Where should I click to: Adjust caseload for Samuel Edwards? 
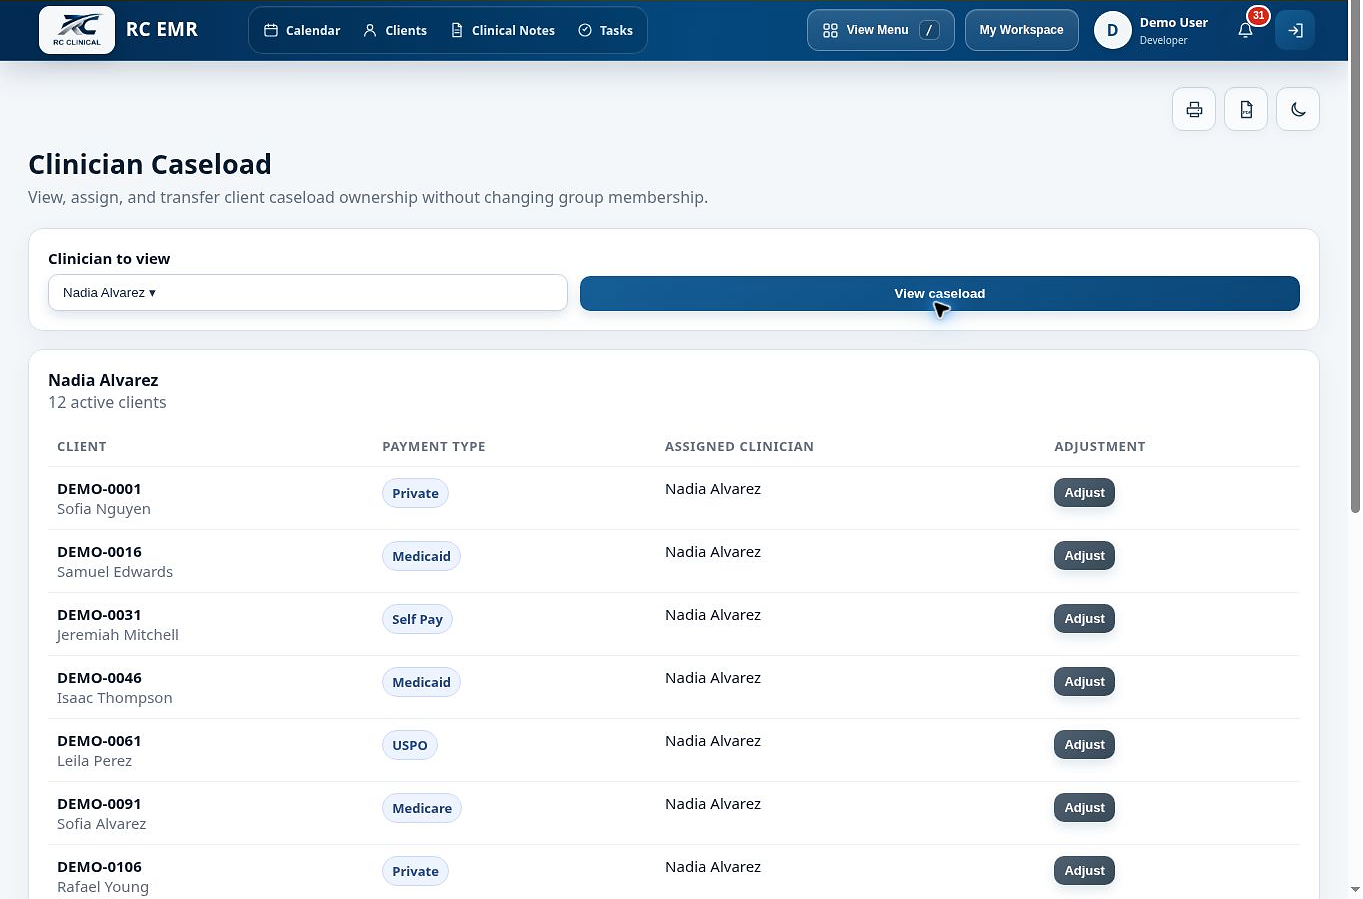click(x=1084, y=556)
